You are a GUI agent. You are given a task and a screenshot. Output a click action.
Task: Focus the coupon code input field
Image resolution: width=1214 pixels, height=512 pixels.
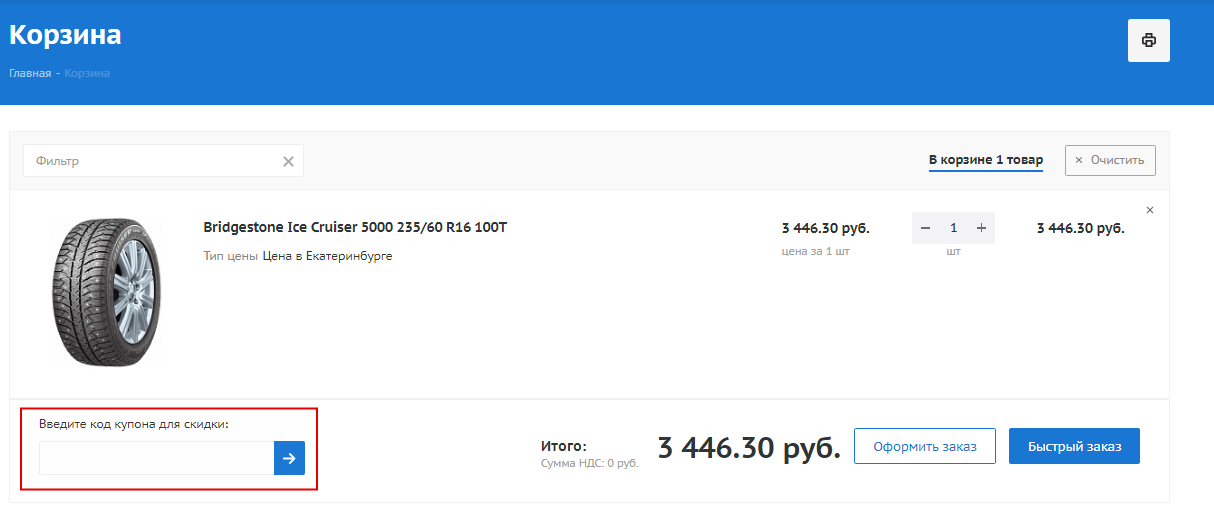pyautogui.click(x=156, y=458)
